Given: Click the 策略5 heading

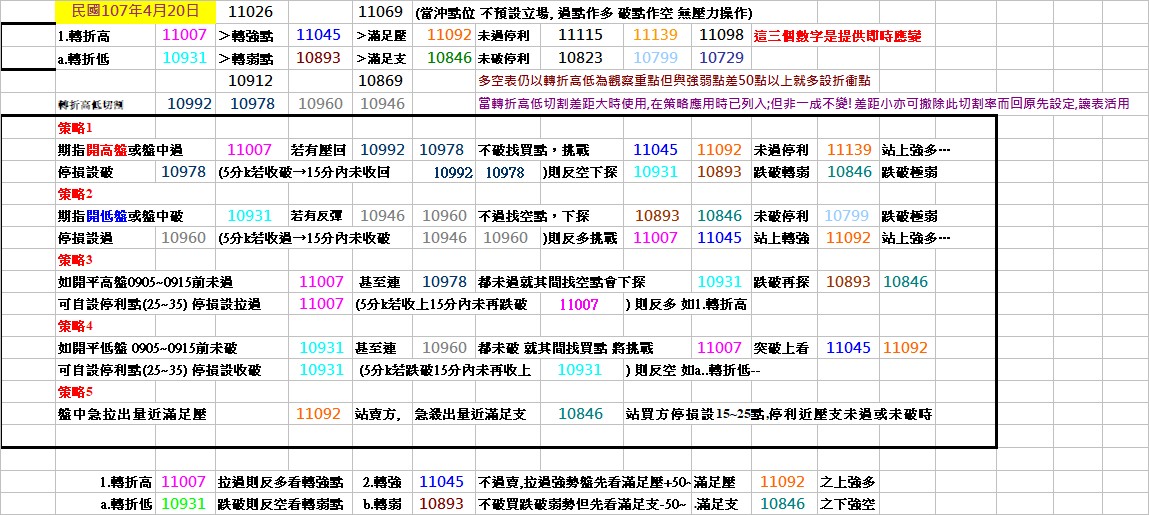Looking at the screenshot, I should 75,392.
